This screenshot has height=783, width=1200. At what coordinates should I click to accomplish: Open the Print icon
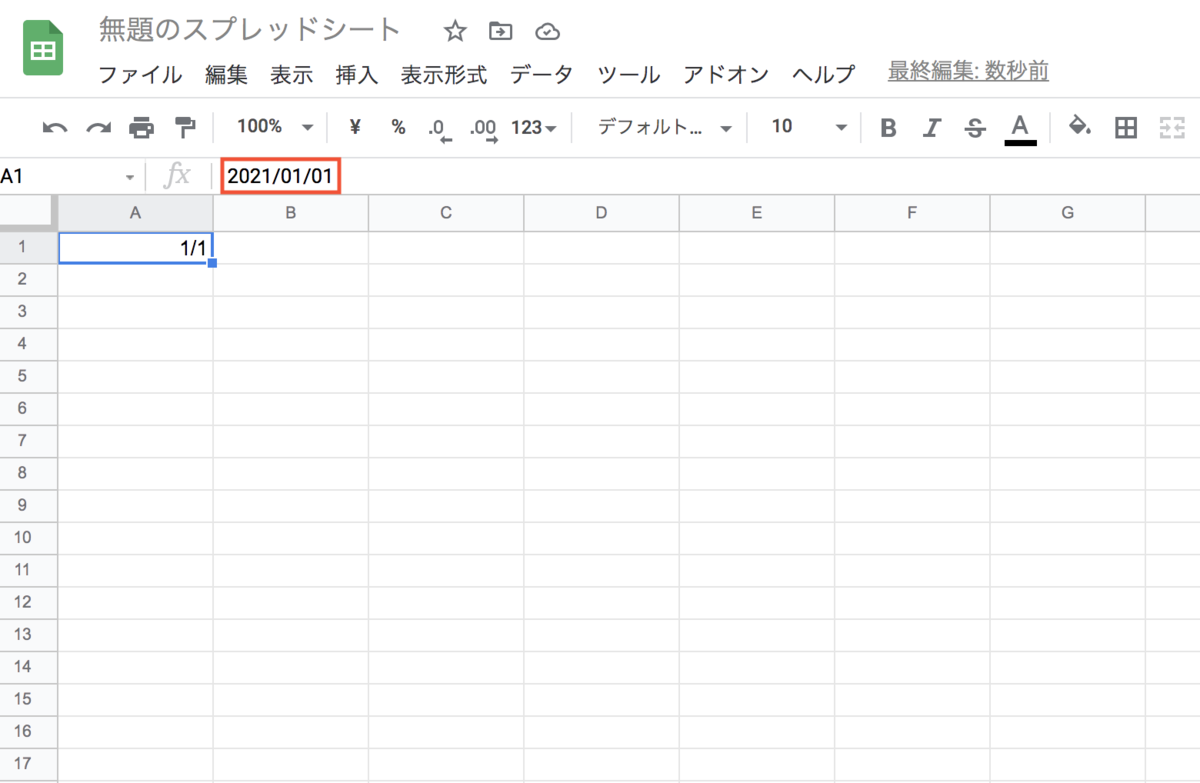coord(141,127)
